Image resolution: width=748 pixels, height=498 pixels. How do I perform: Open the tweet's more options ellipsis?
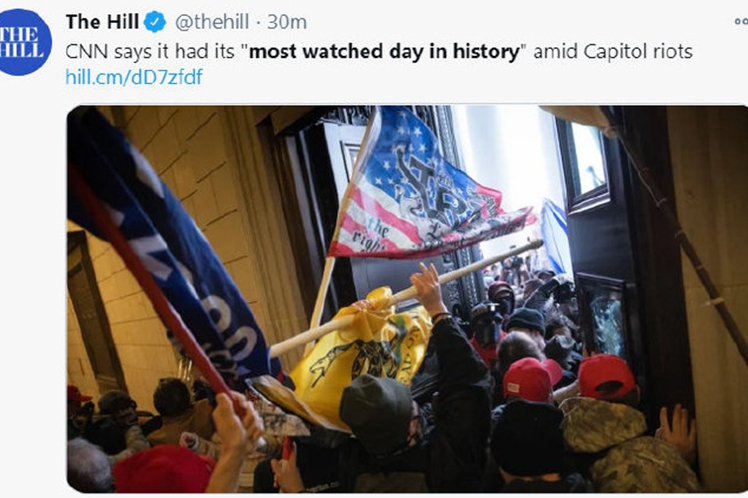point(741,21)
